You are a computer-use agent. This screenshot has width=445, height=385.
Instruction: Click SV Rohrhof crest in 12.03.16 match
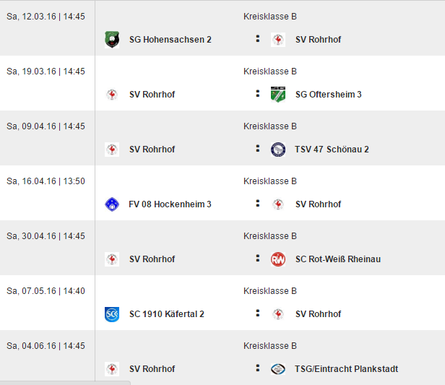278,40
